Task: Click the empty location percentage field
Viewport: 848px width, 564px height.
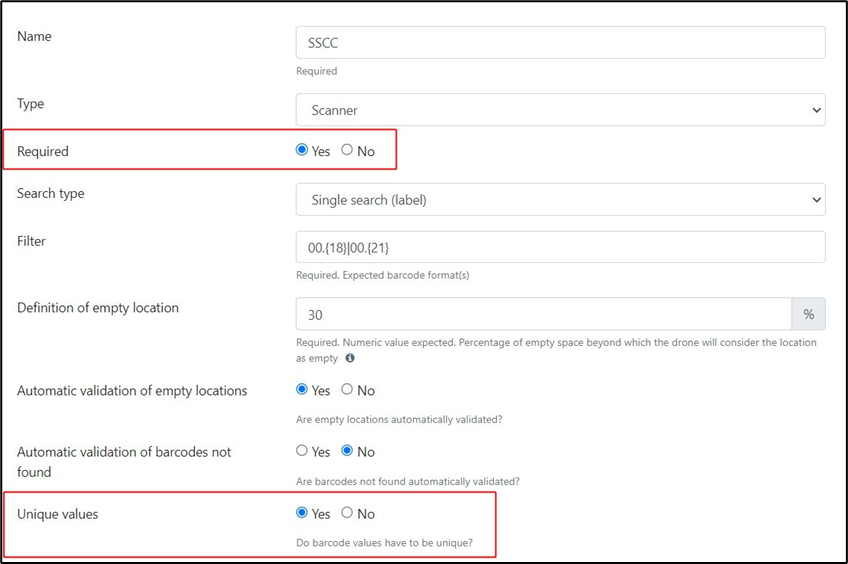Action: pyautogui.click(x=544, y=314)
